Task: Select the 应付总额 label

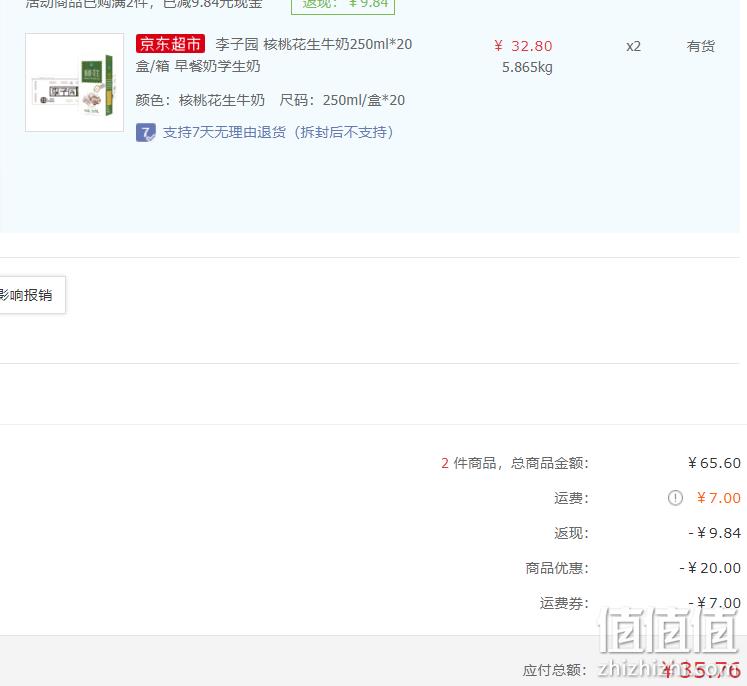Action: coord(555,670)
